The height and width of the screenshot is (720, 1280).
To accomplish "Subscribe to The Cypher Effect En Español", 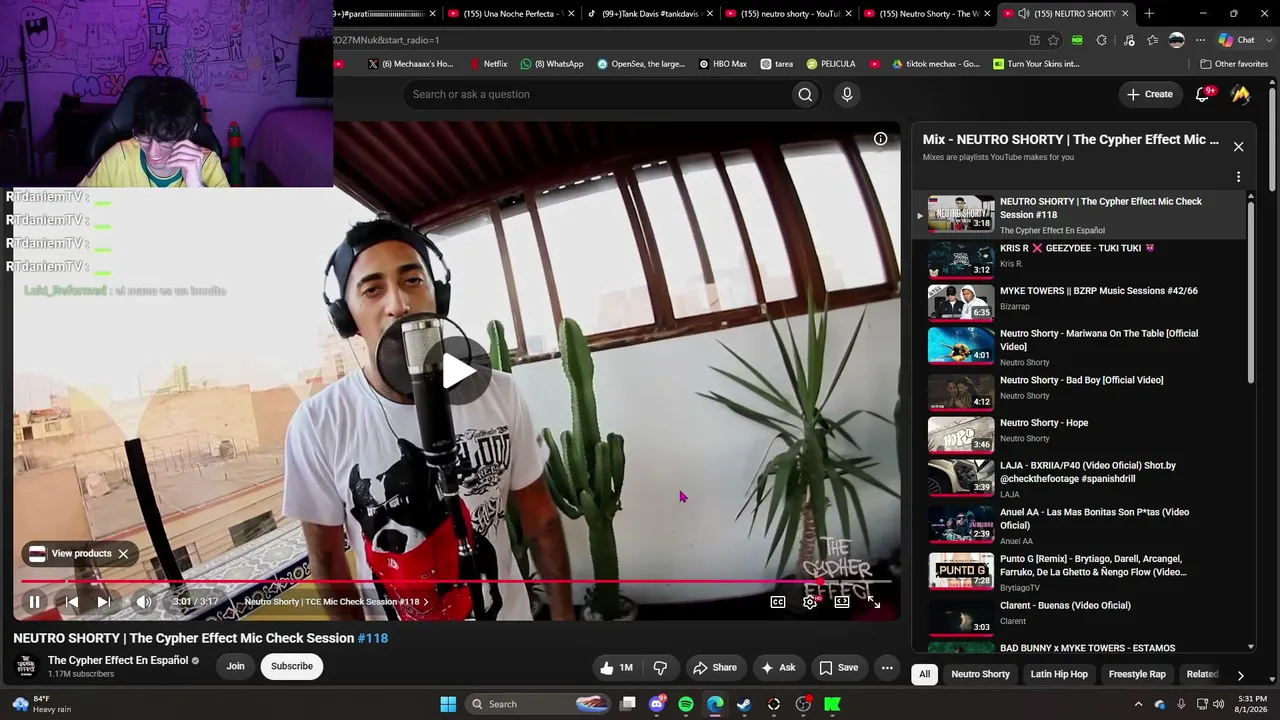I will pos(292,666).
